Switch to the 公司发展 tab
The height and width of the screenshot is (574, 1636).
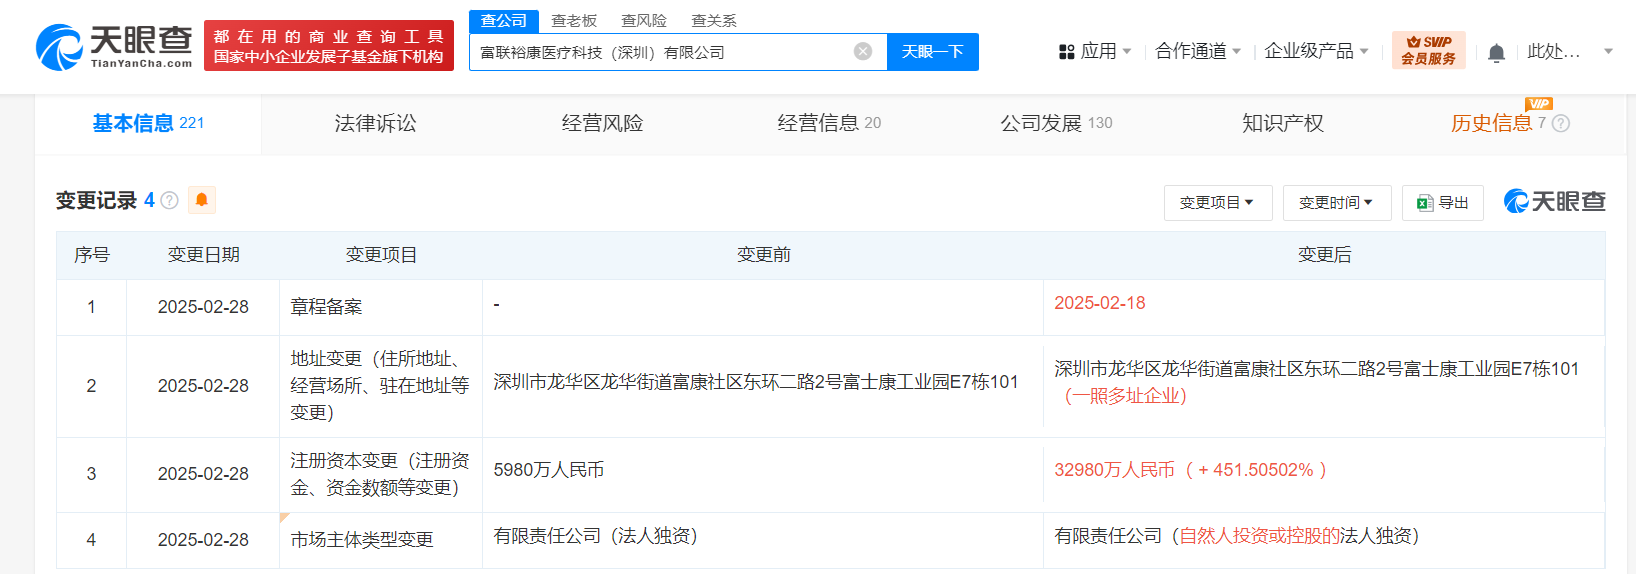[1056, 123]
